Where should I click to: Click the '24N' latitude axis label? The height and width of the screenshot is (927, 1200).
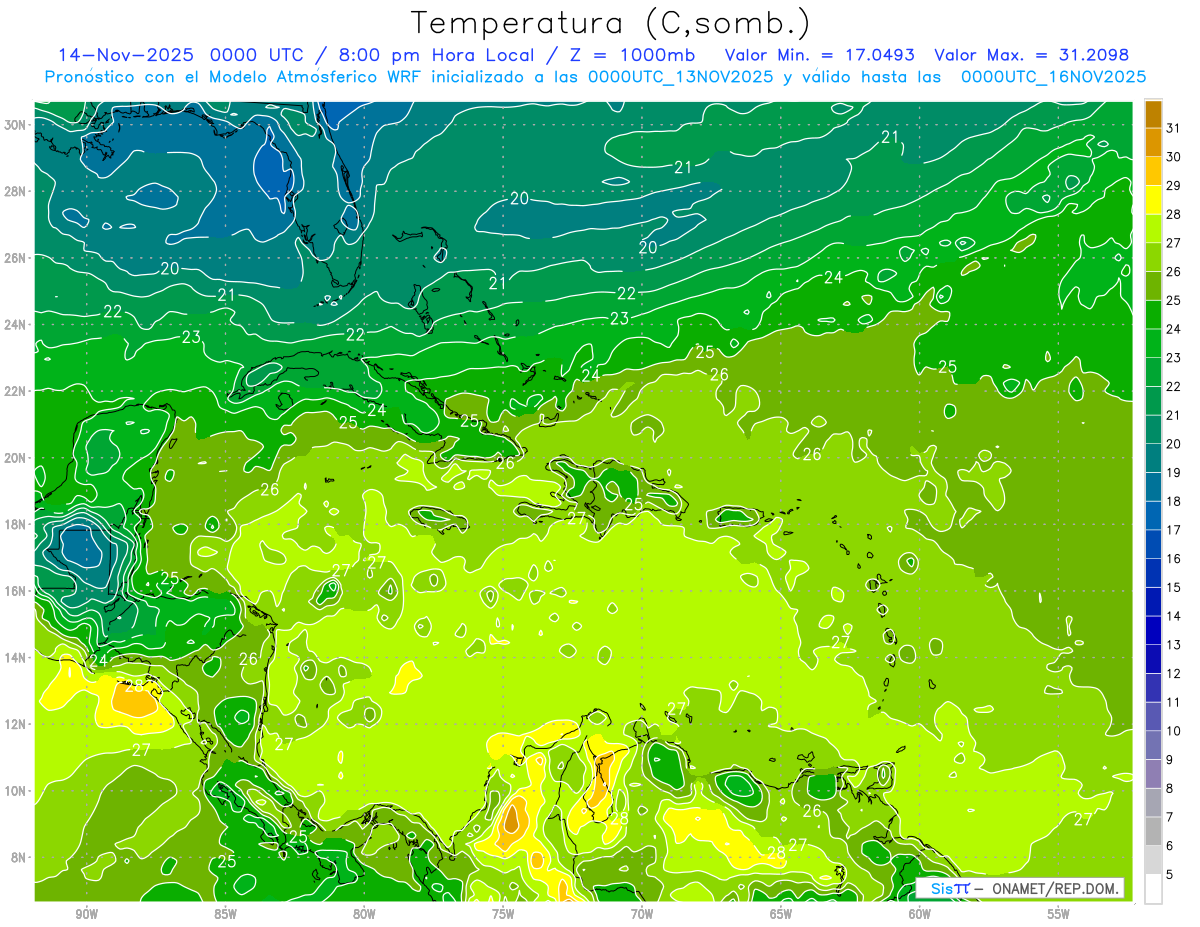point(16,325)
